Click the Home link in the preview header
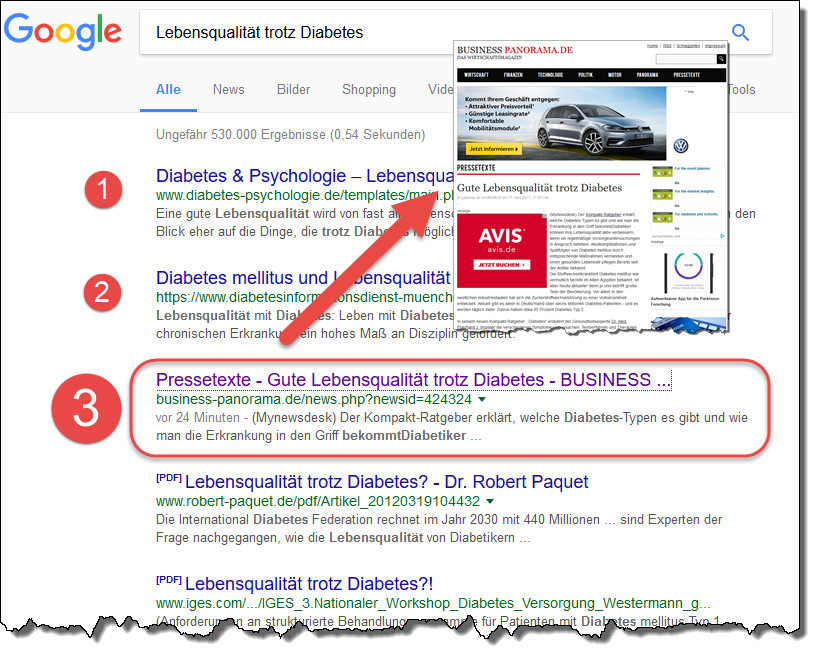Screen dimensions: 815x660 click(x=652, y=46)
